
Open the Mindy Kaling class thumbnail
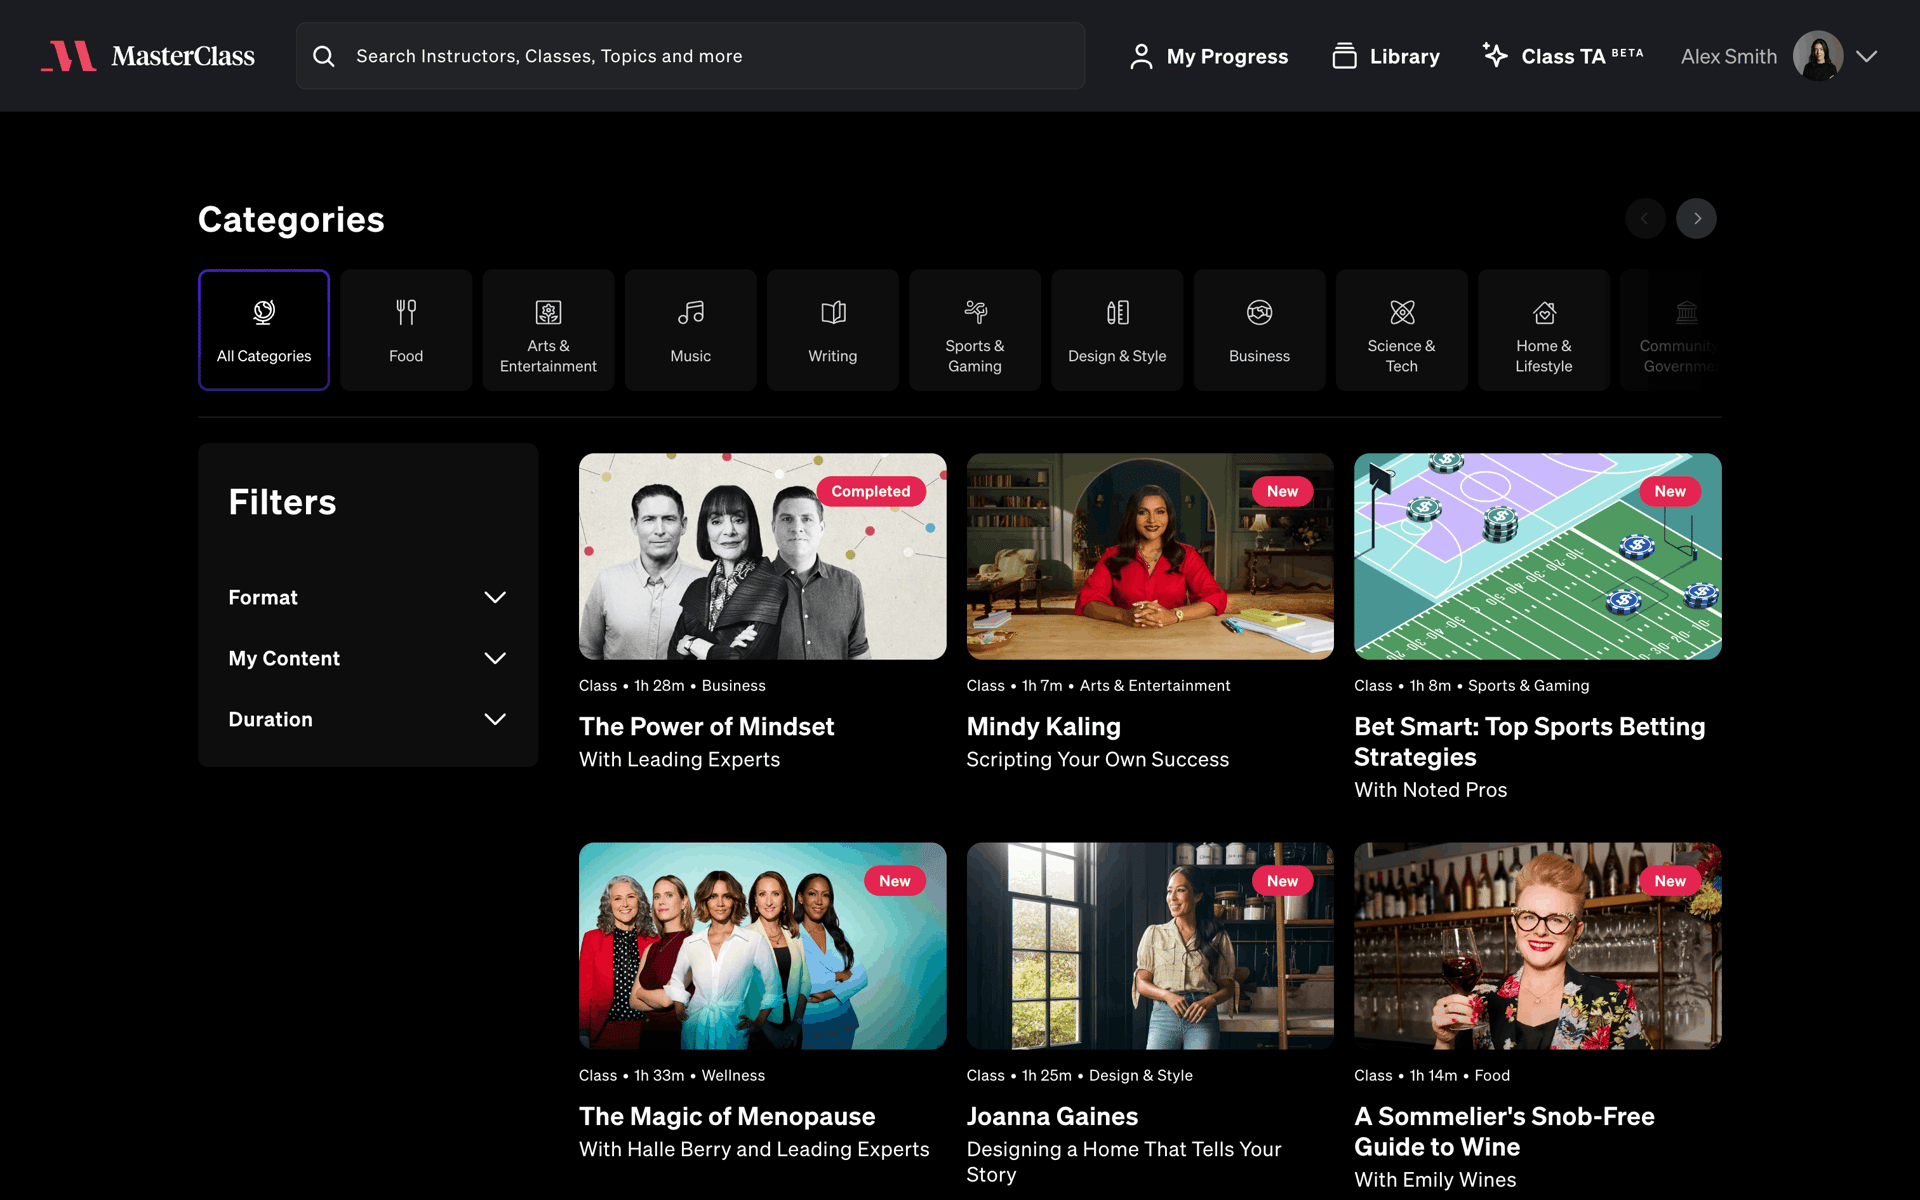point(1150,556)
